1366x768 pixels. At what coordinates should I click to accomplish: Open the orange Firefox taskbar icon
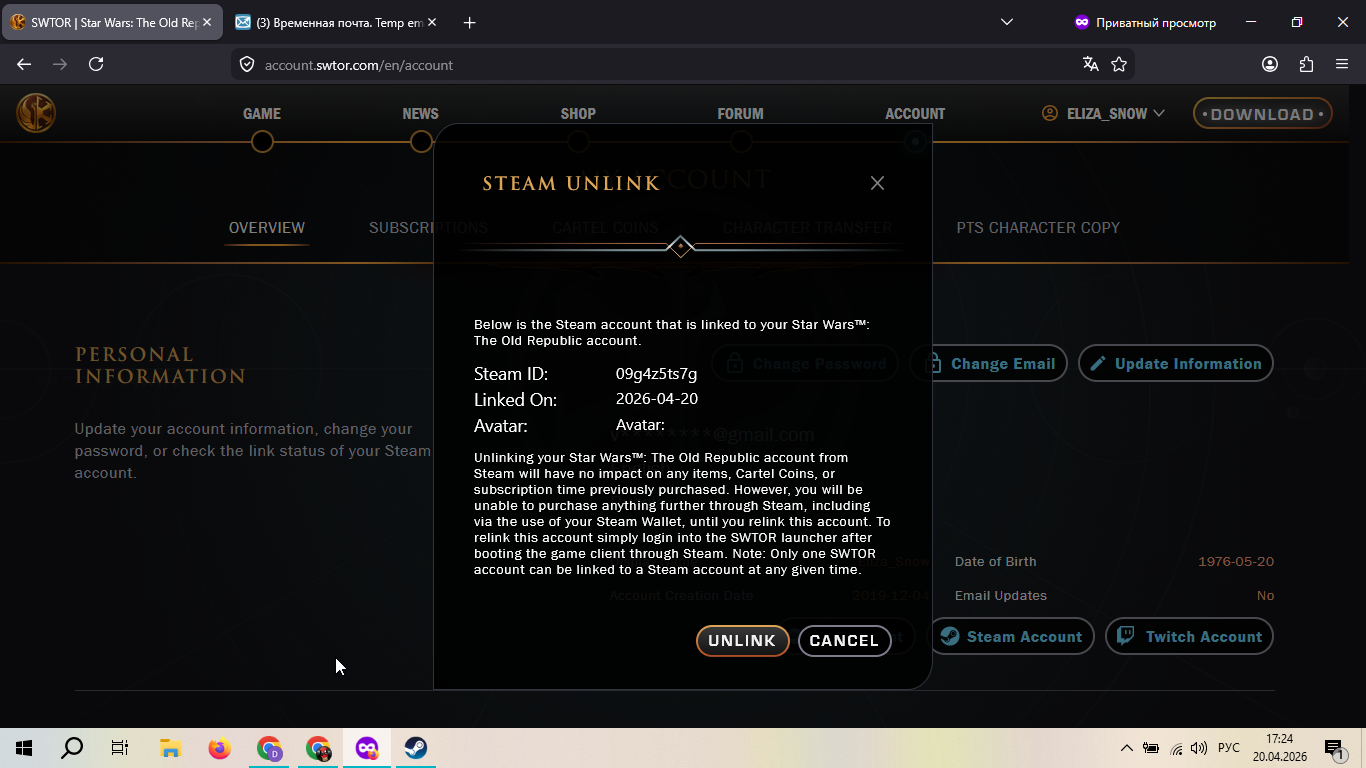pyautogui.click(x=219, y=748)
